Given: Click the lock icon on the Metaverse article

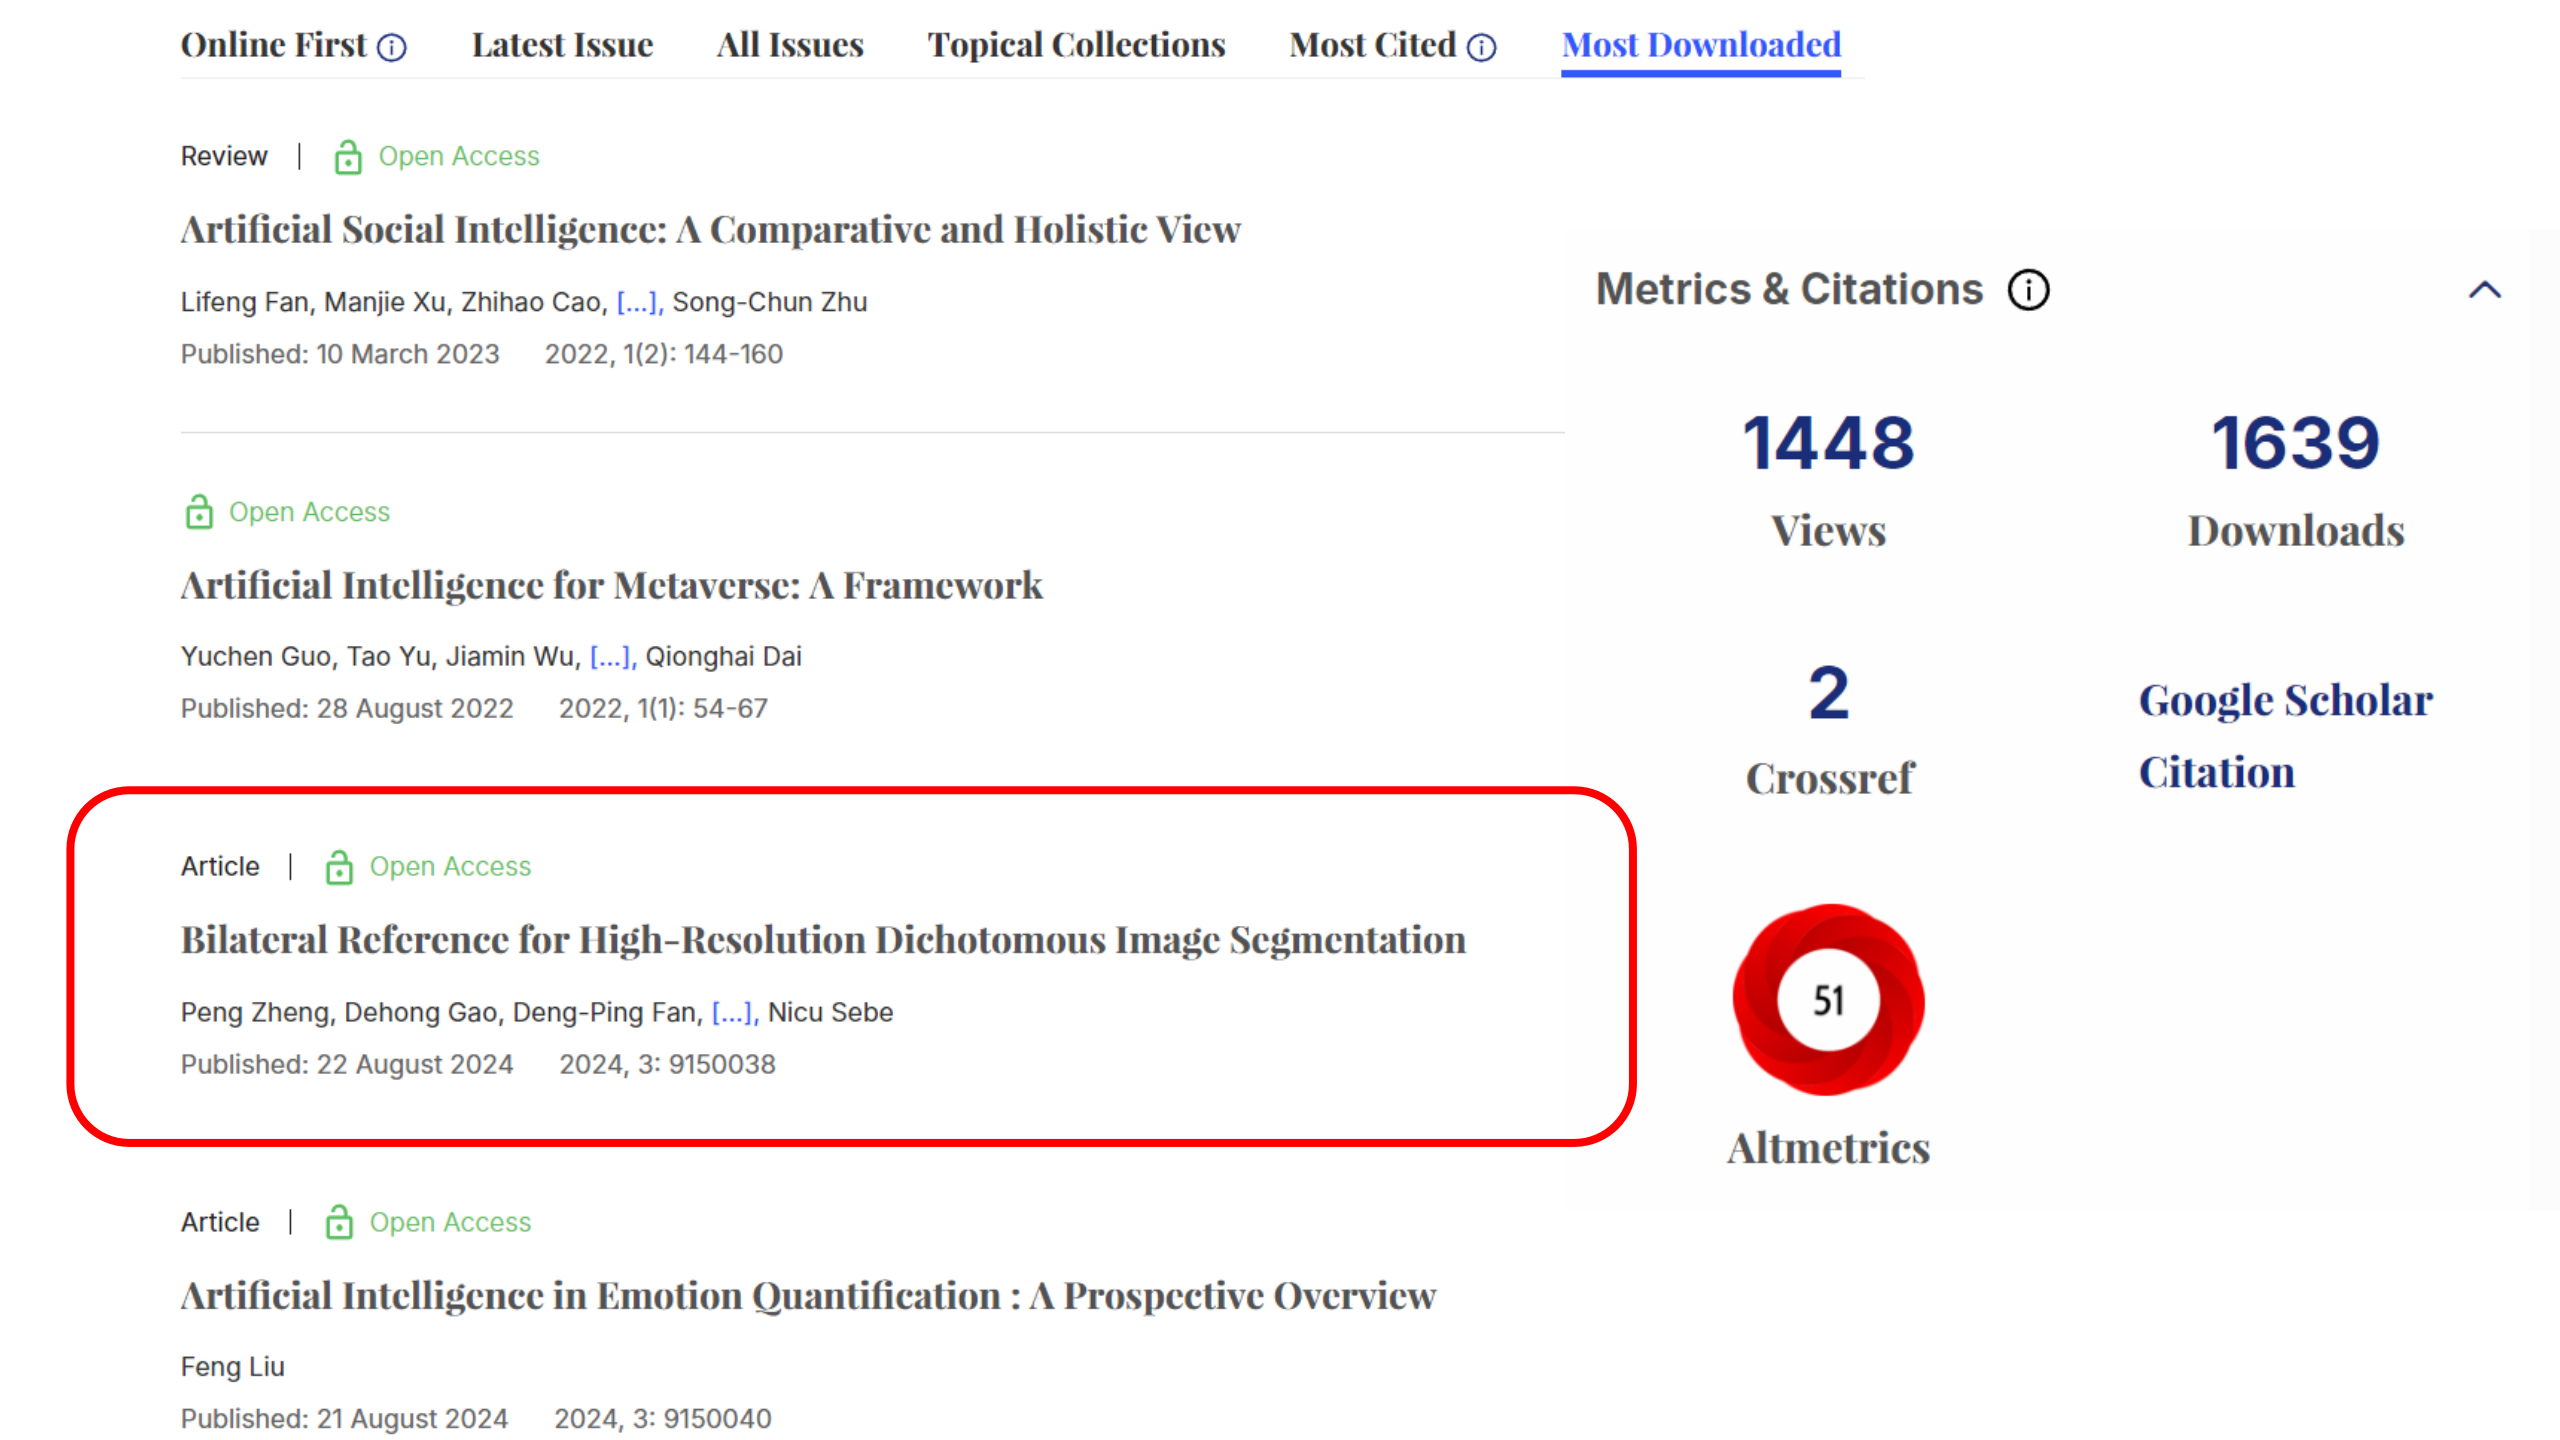Looking at the screenshot, I should [199, 512].
